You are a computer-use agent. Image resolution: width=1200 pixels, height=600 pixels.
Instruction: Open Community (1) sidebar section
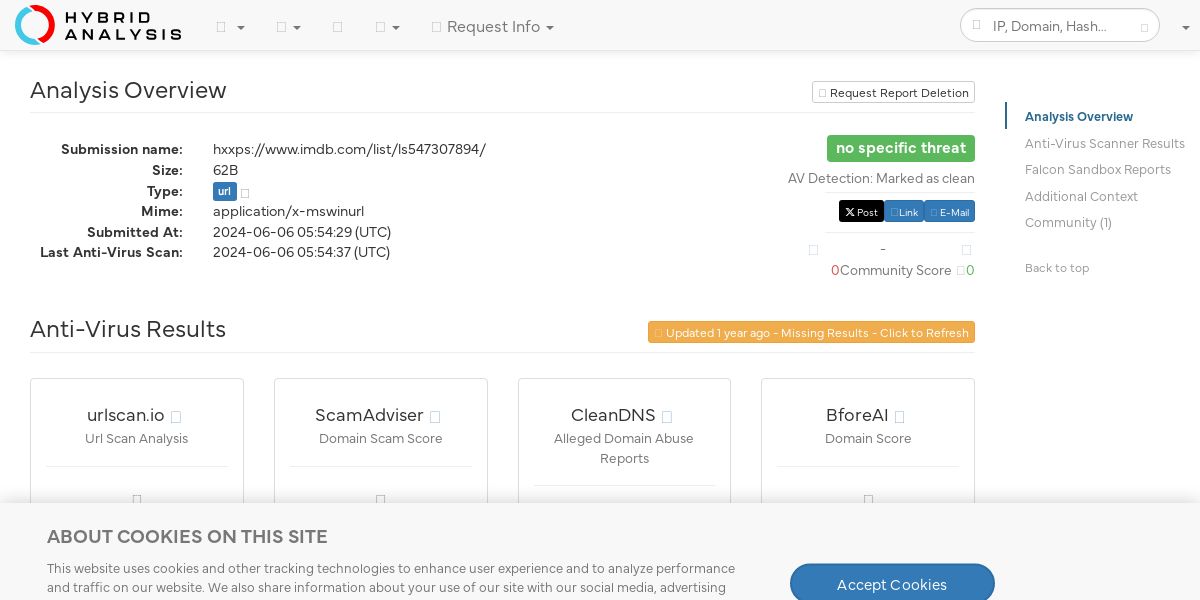[x=1068, y=223]
